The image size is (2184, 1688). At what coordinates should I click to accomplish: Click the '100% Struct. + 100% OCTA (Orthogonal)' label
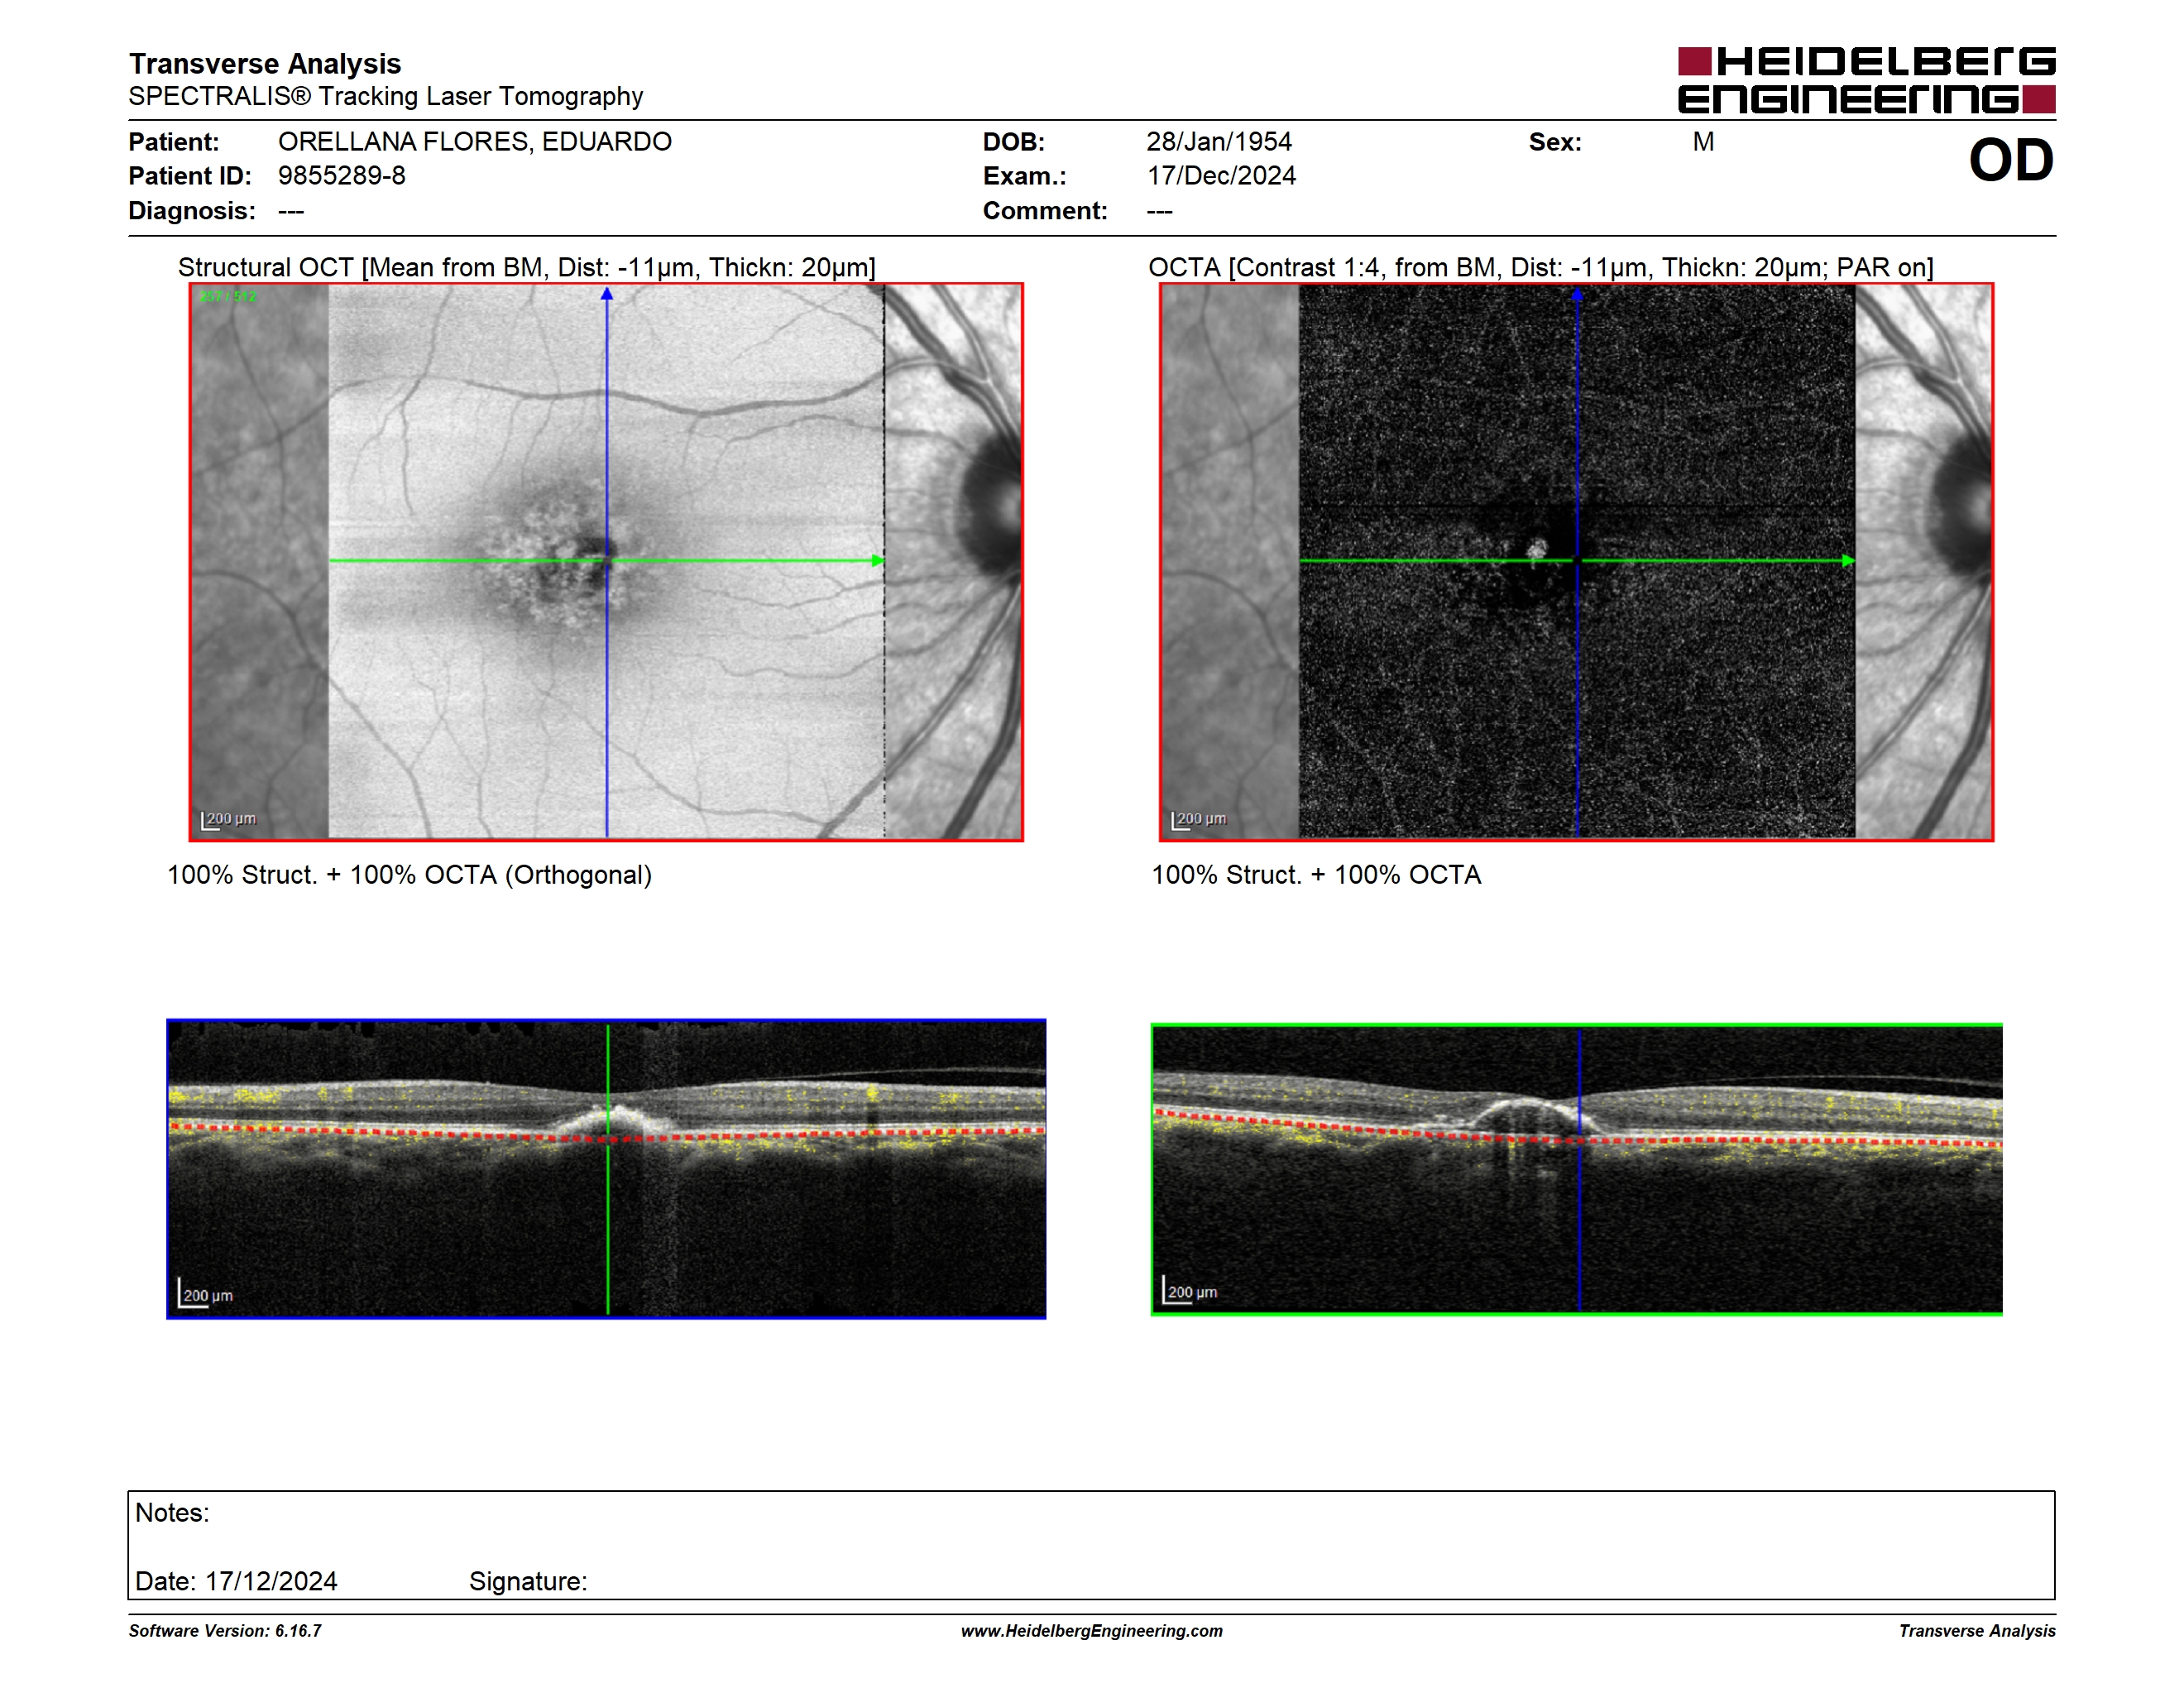409,875
